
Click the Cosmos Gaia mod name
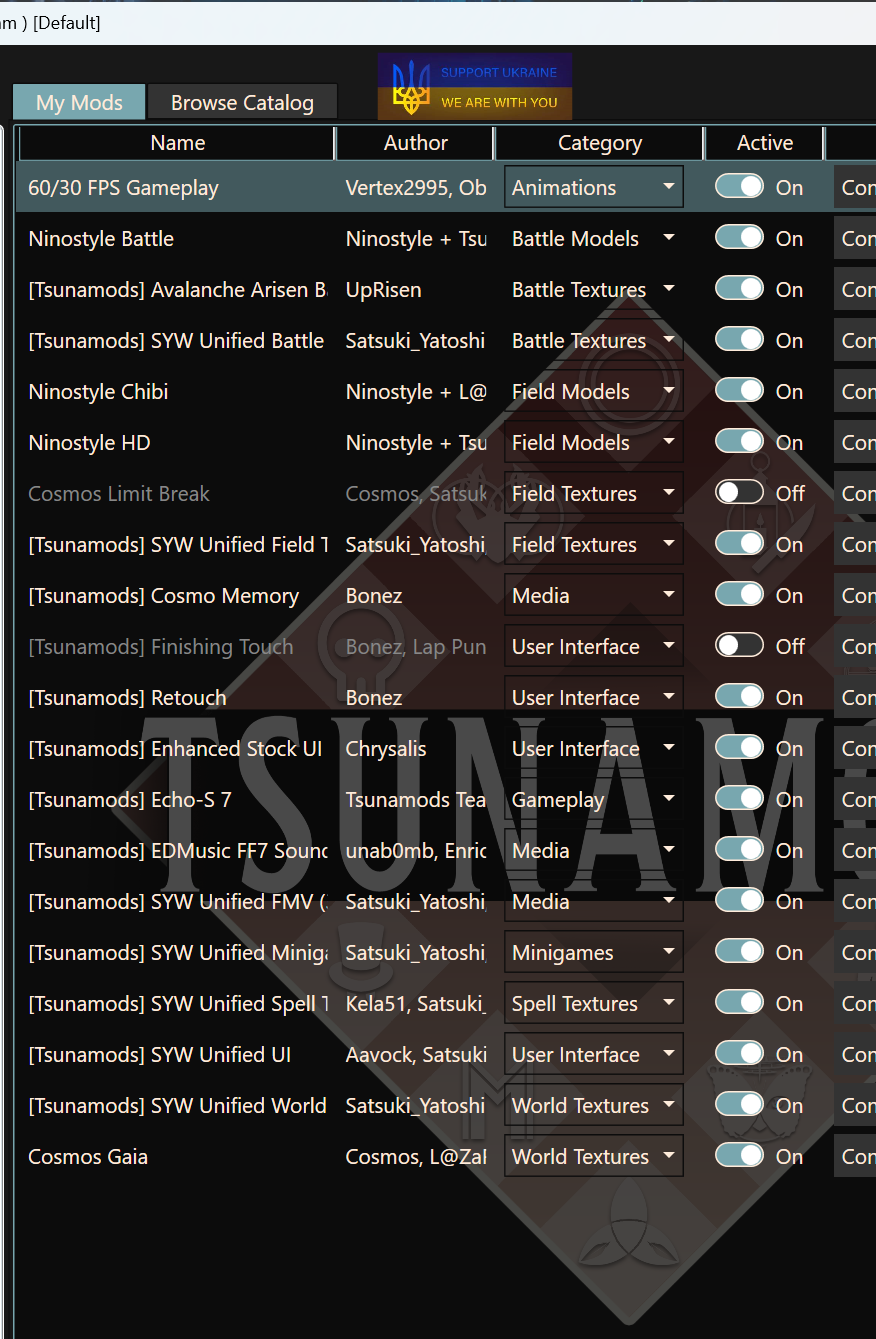coord(88,1156)
